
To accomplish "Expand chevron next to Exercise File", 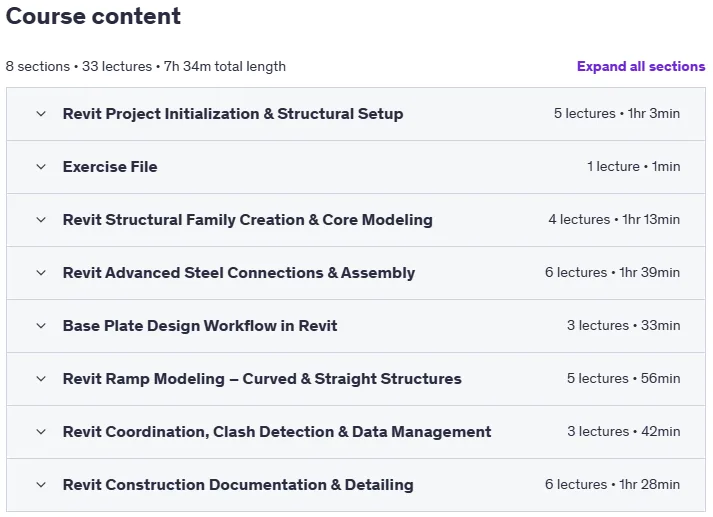I will pos(41,167).
